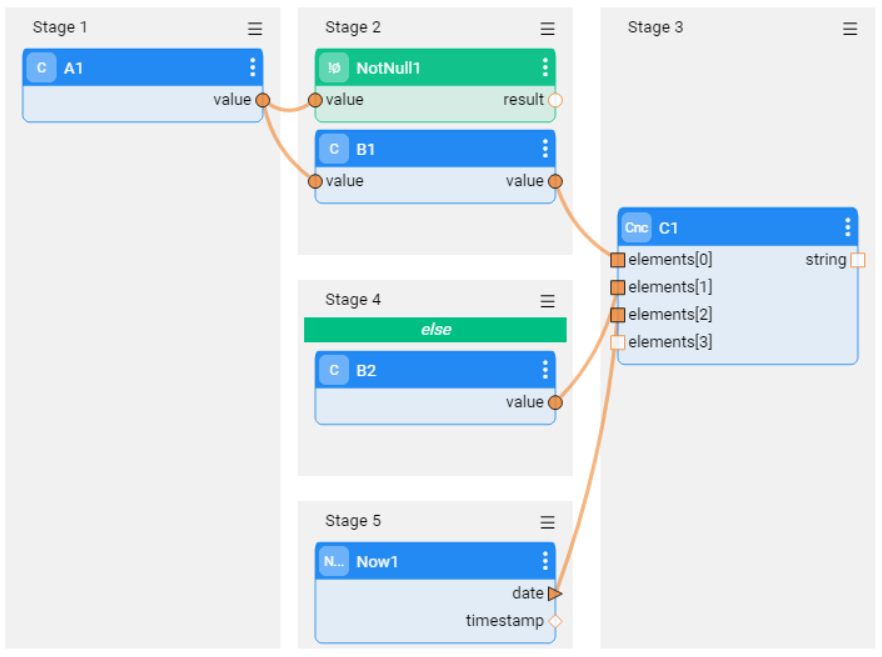
Task: Click the NotNull1 result output port
Action: [x=555, y=100]
